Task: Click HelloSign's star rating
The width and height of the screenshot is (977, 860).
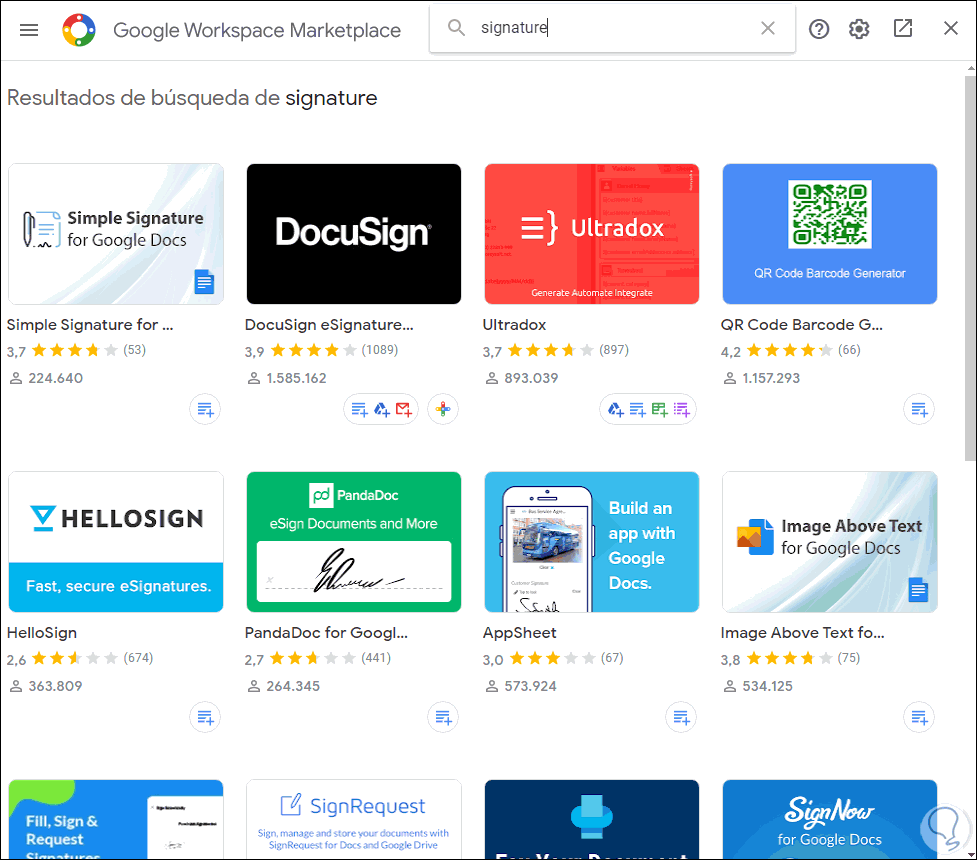Action: click(75, 658)
